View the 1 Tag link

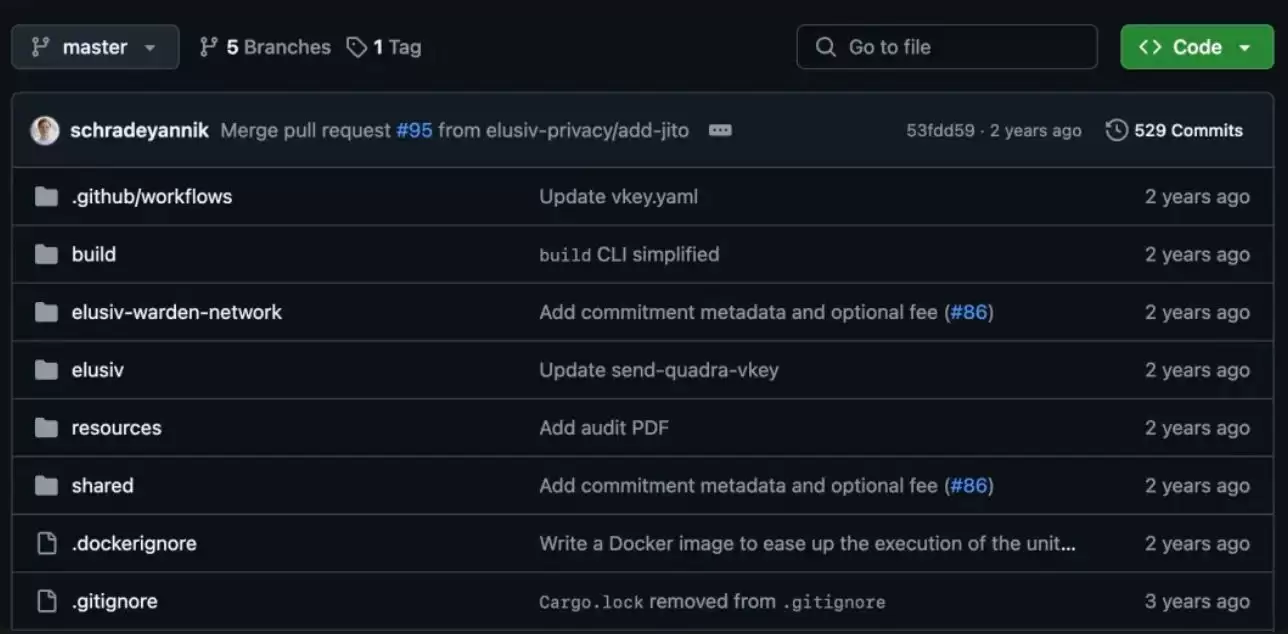[384, 47]
